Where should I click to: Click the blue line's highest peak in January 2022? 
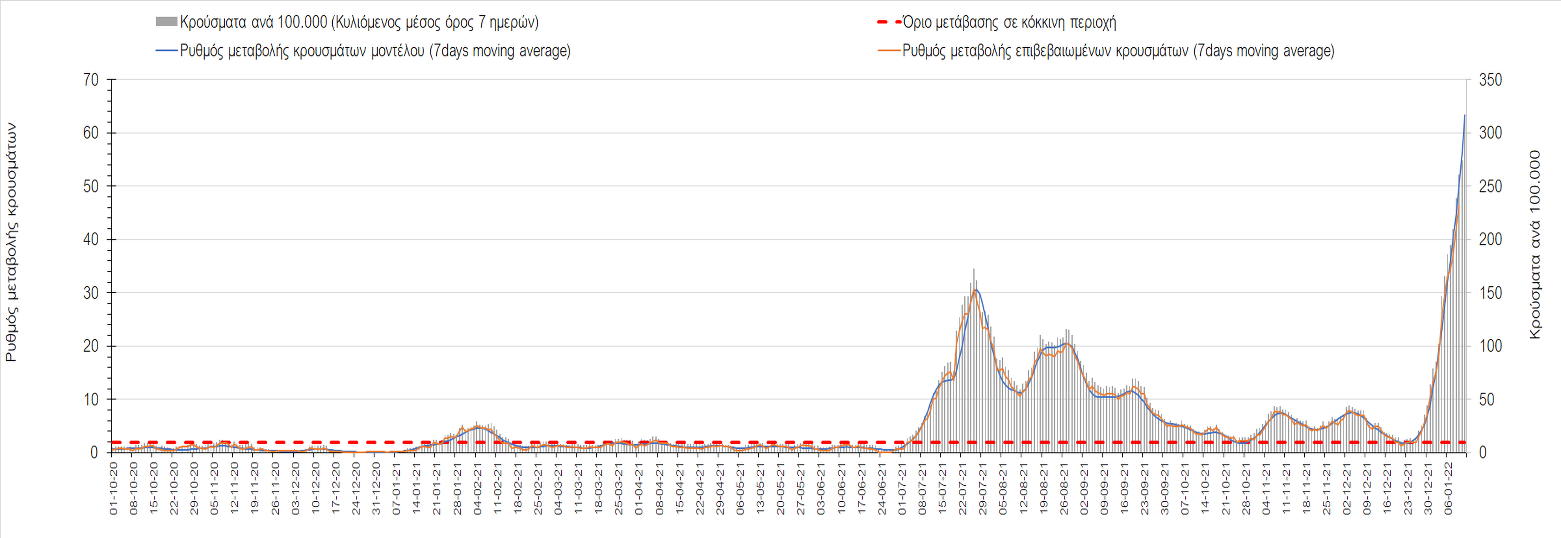[x=1465, y=115]
